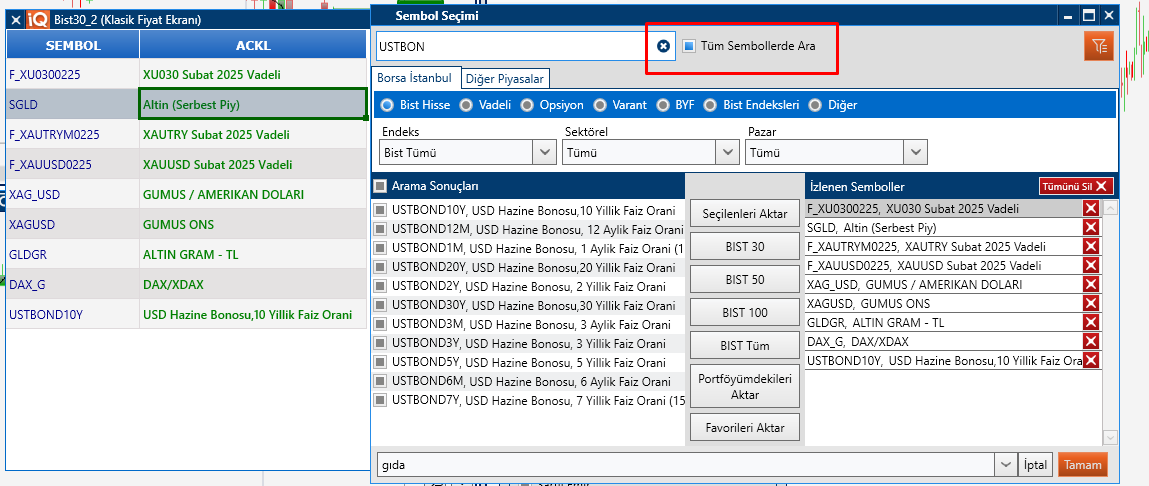The height and width of the screenshot is (486, 1149).
Task: Select the Borsa İstanbul tab
Action: pos(414,78)
